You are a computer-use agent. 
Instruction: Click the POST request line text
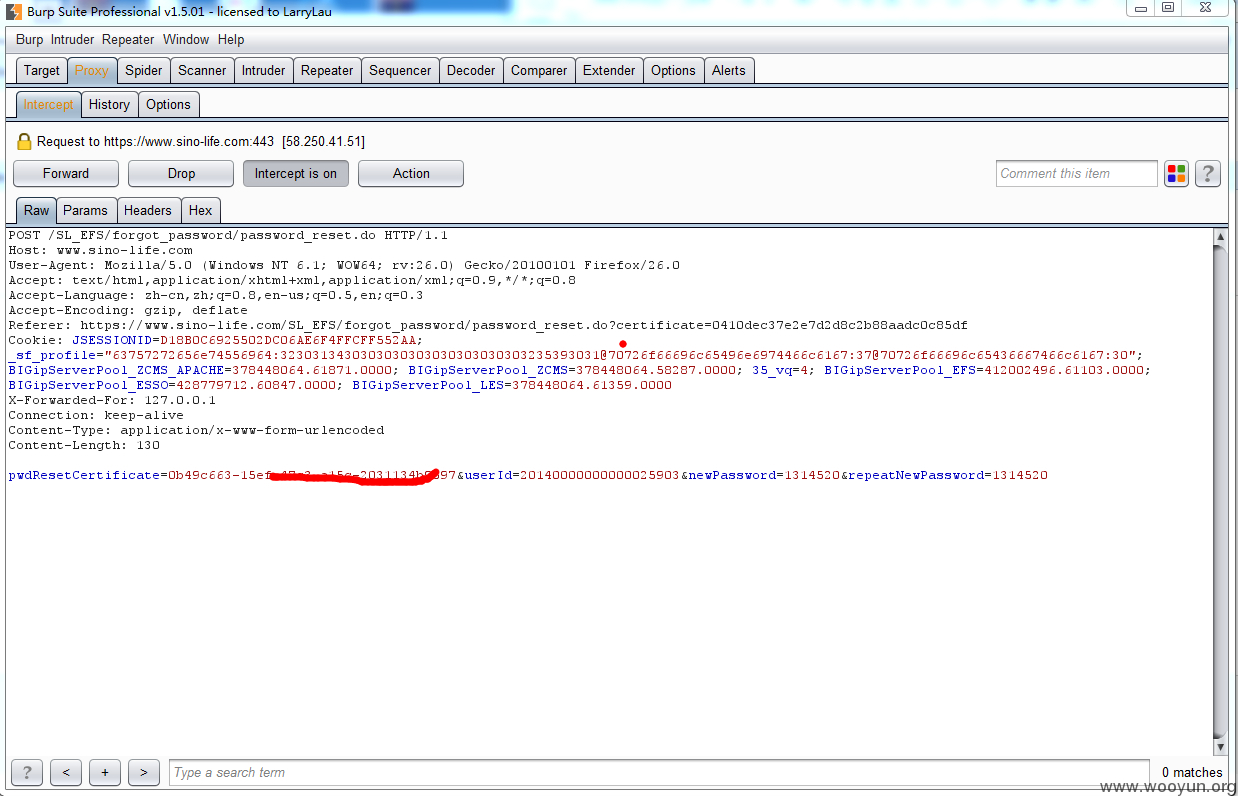click(x=228, y=236)
